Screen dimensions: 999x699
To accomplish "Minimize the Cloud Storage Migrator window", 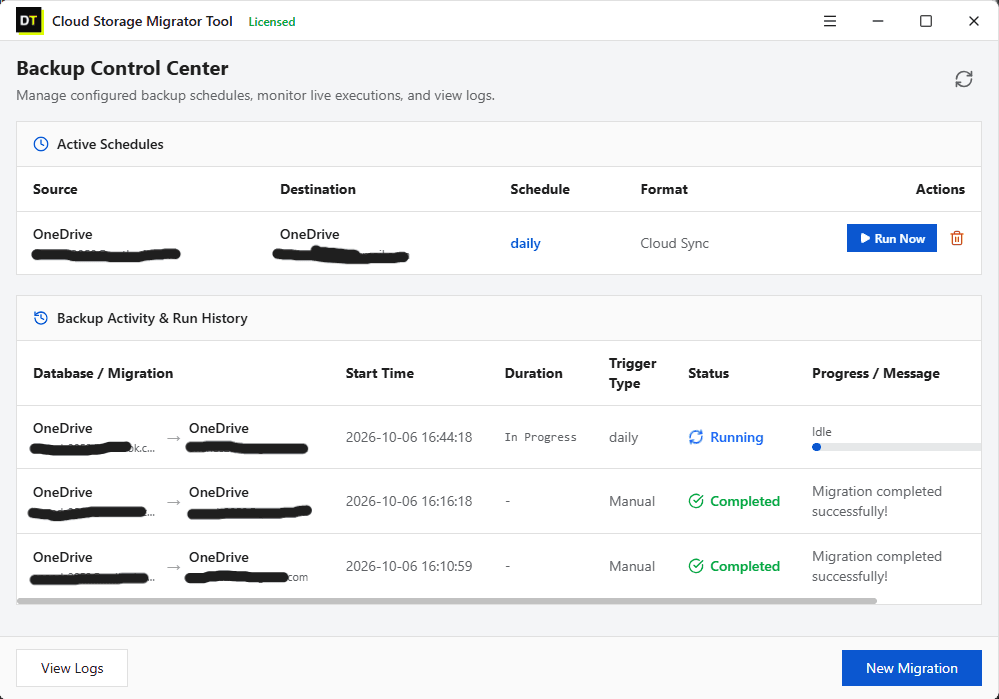I will (878, 21).
